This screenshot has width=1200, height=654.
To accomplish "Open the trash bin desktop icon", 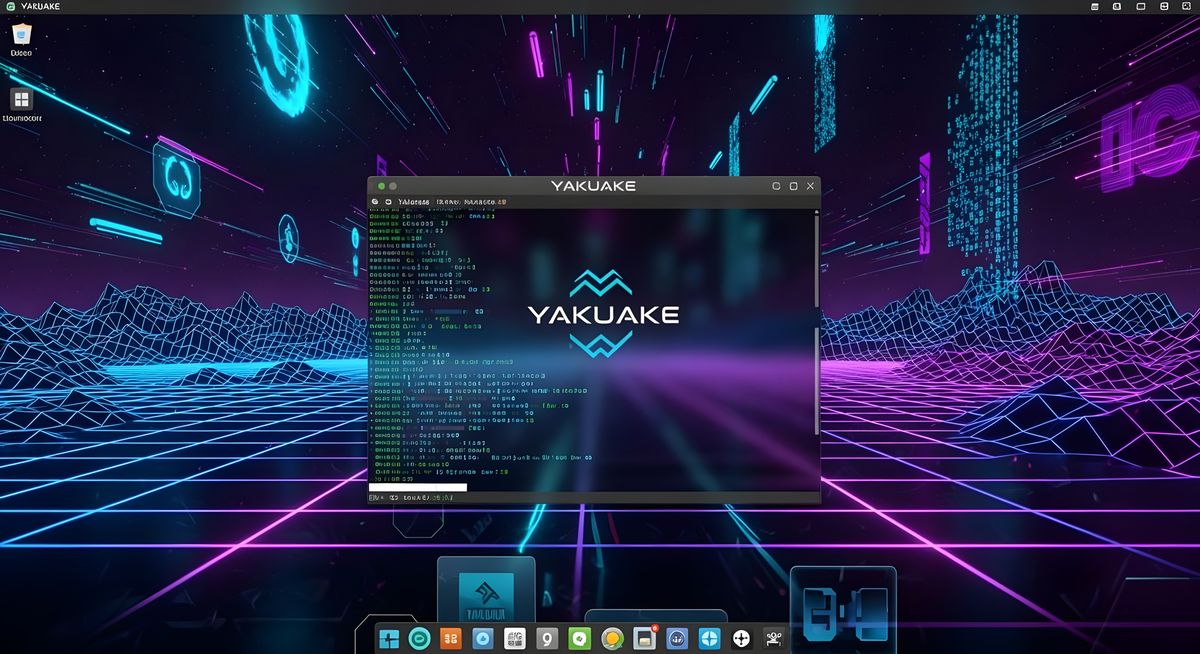I will (20, 35).
